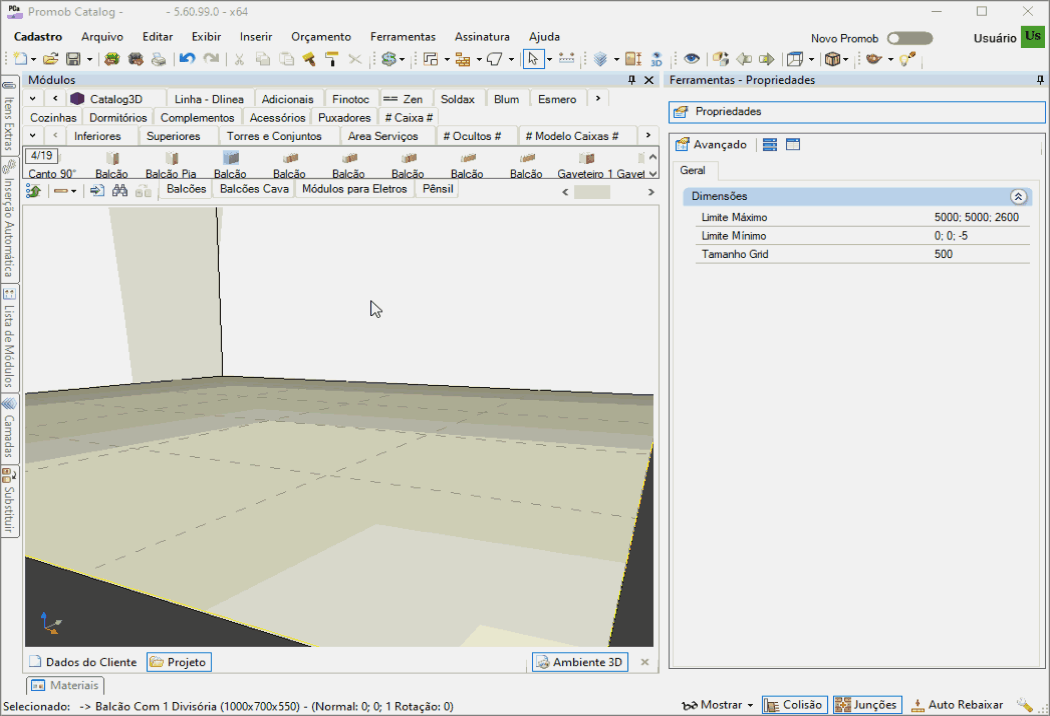
Task: Click the light bulb paint icon
Action: click(x=907, y=59)
